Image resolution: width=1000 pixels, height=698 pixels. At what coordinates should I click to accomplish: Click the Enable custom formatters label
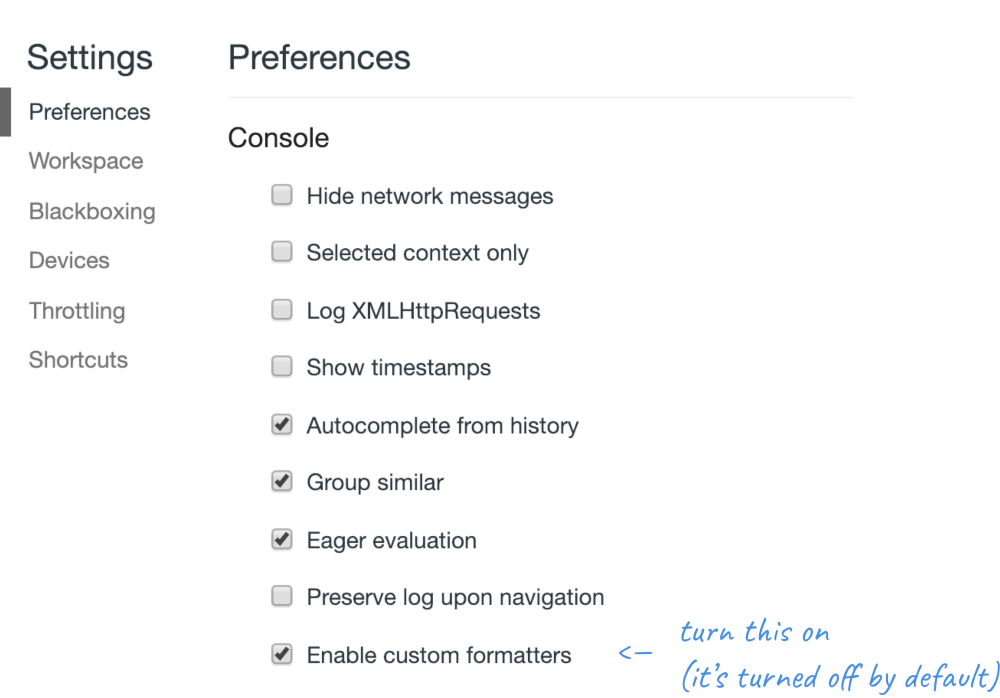click(439, 656)
